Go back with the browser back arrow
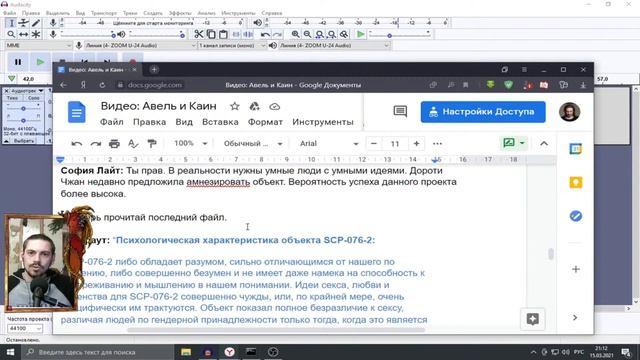The width and height of the screenshot is (640, 360). point(63,85)
